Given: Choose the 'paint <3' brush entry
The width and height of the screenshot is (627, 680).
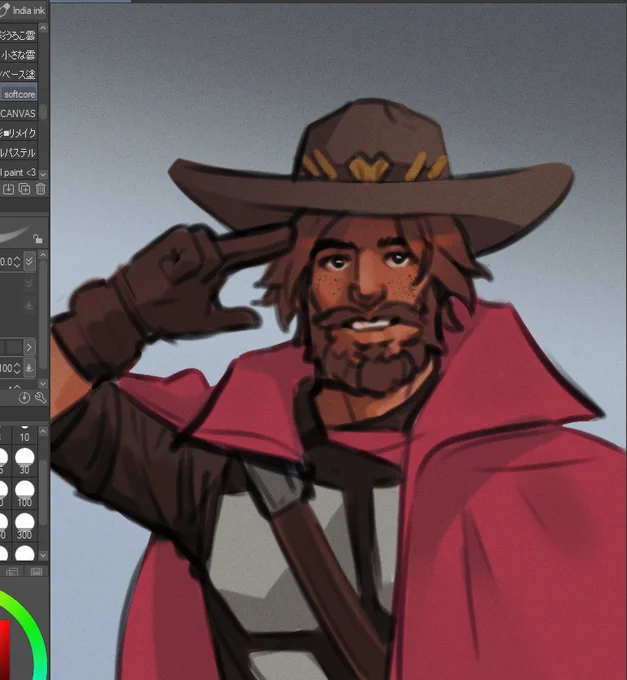Looking at the screenshot, I should 18,172.
